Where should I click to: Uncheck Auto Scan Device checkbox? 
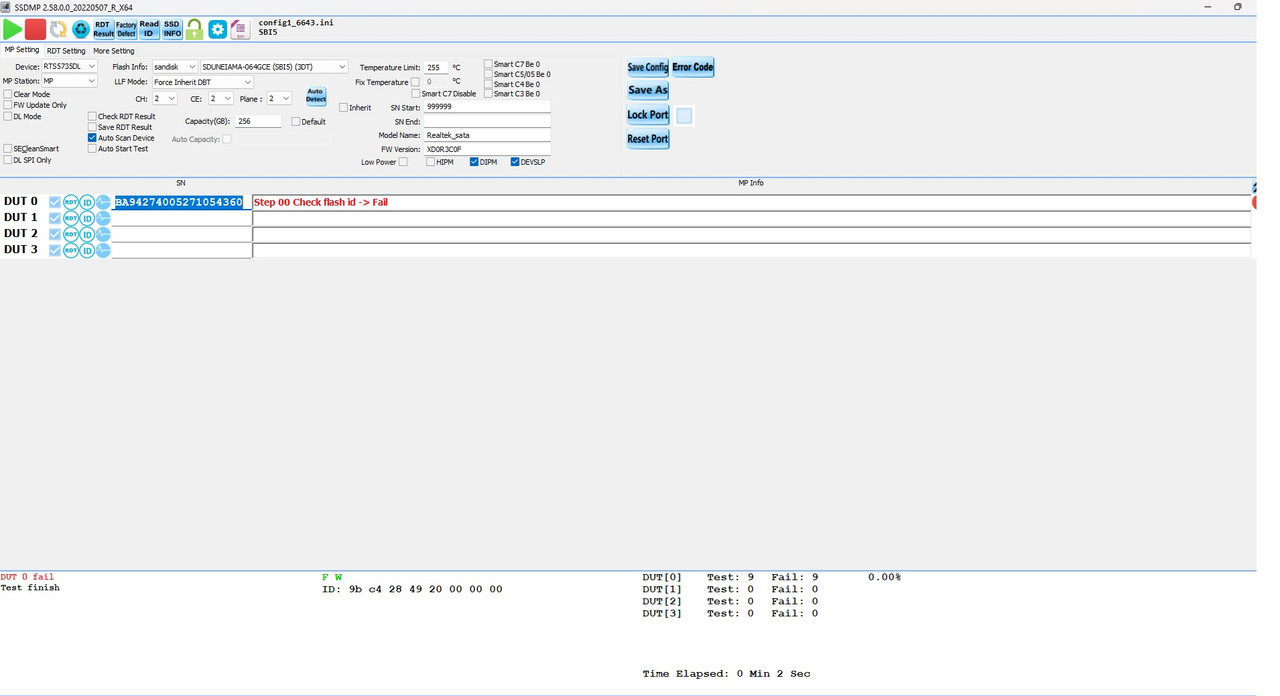click(92, 138)
